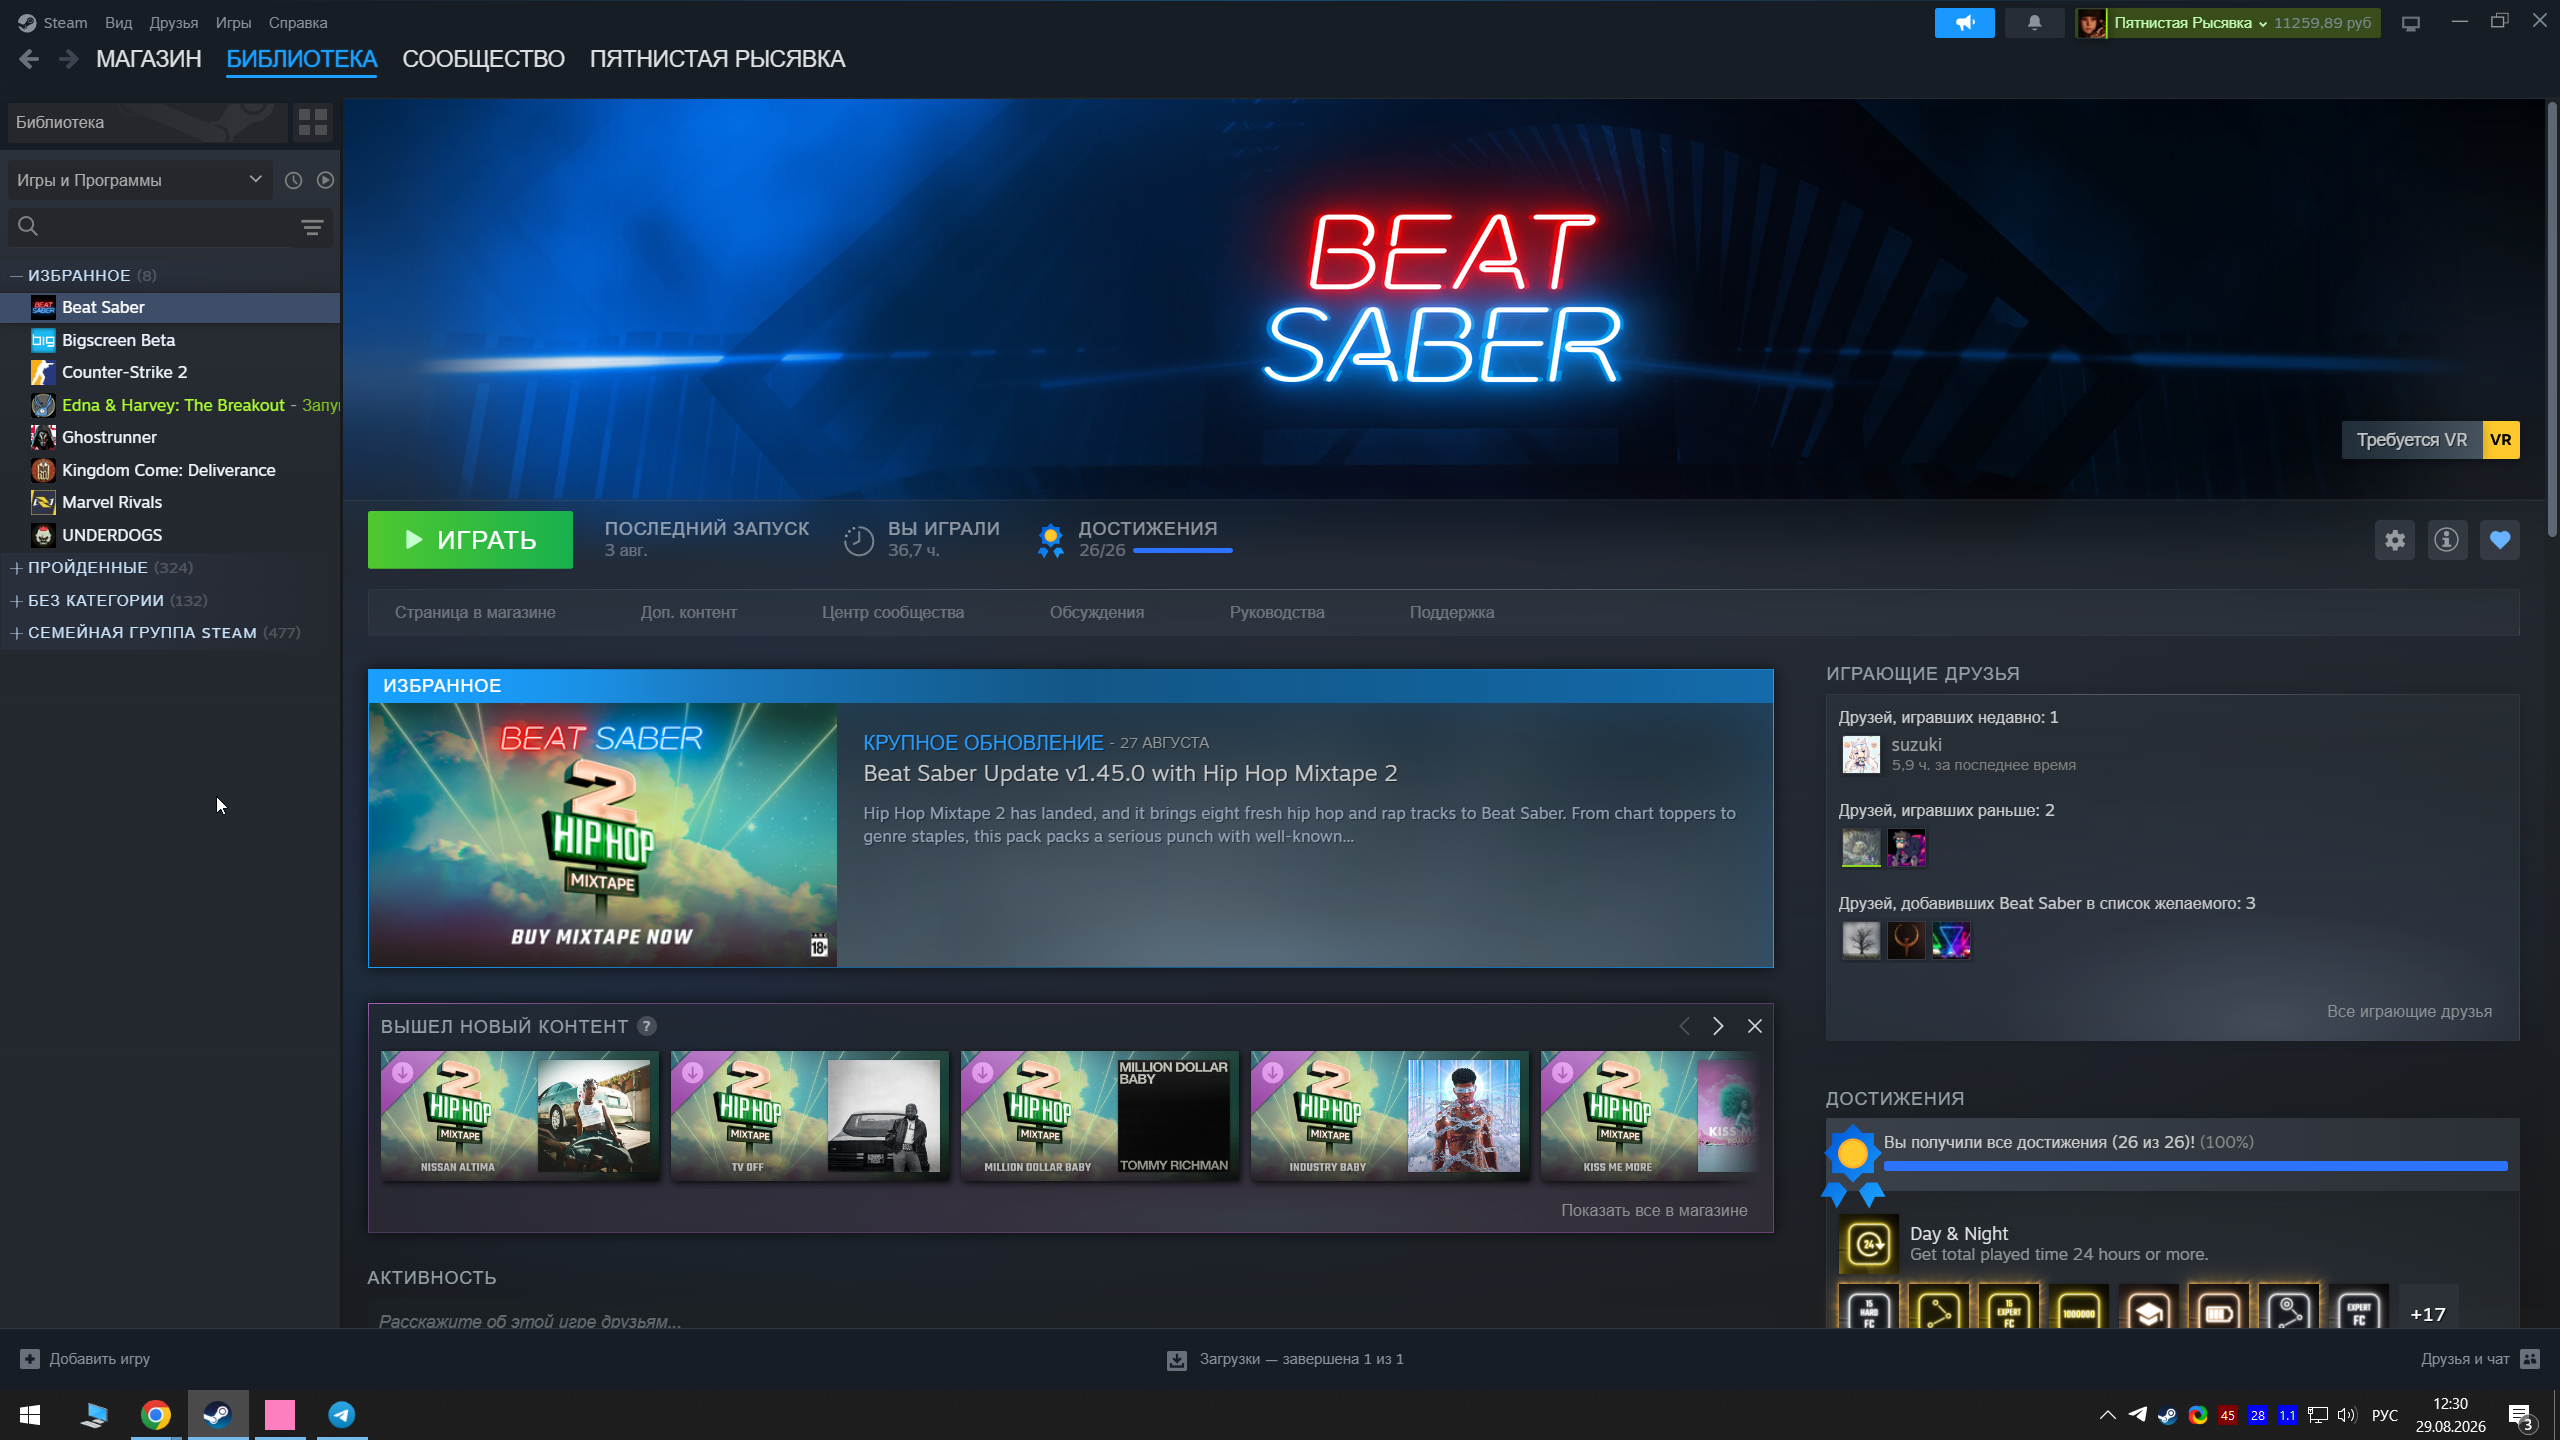Open the ПЯТНИСТАЯ РЫСЯВКА profile tab
This screenshot has height=1440, width=2560.
pyautogui.click(x=717, y=59)
